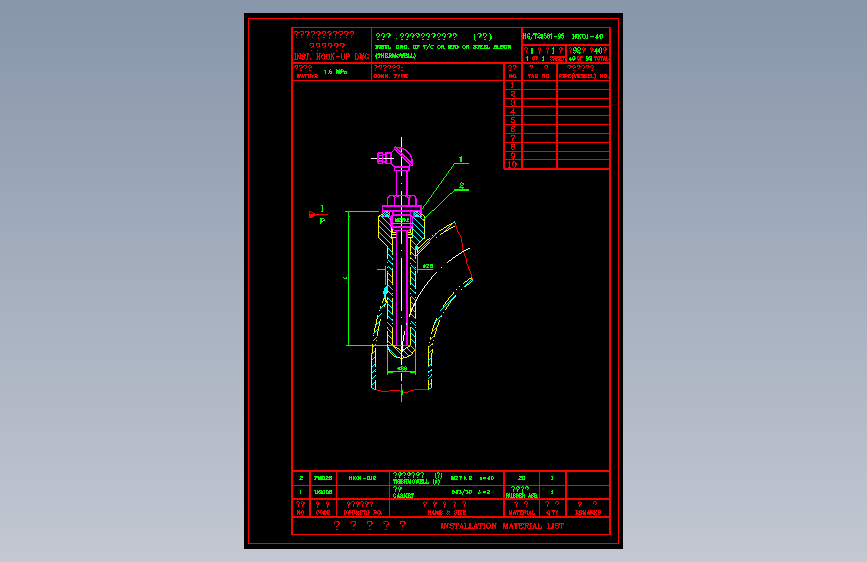Screen dimensions: 867x562
Task: Click the 'NAME & SIZE' column header
Action: (447, 513)
